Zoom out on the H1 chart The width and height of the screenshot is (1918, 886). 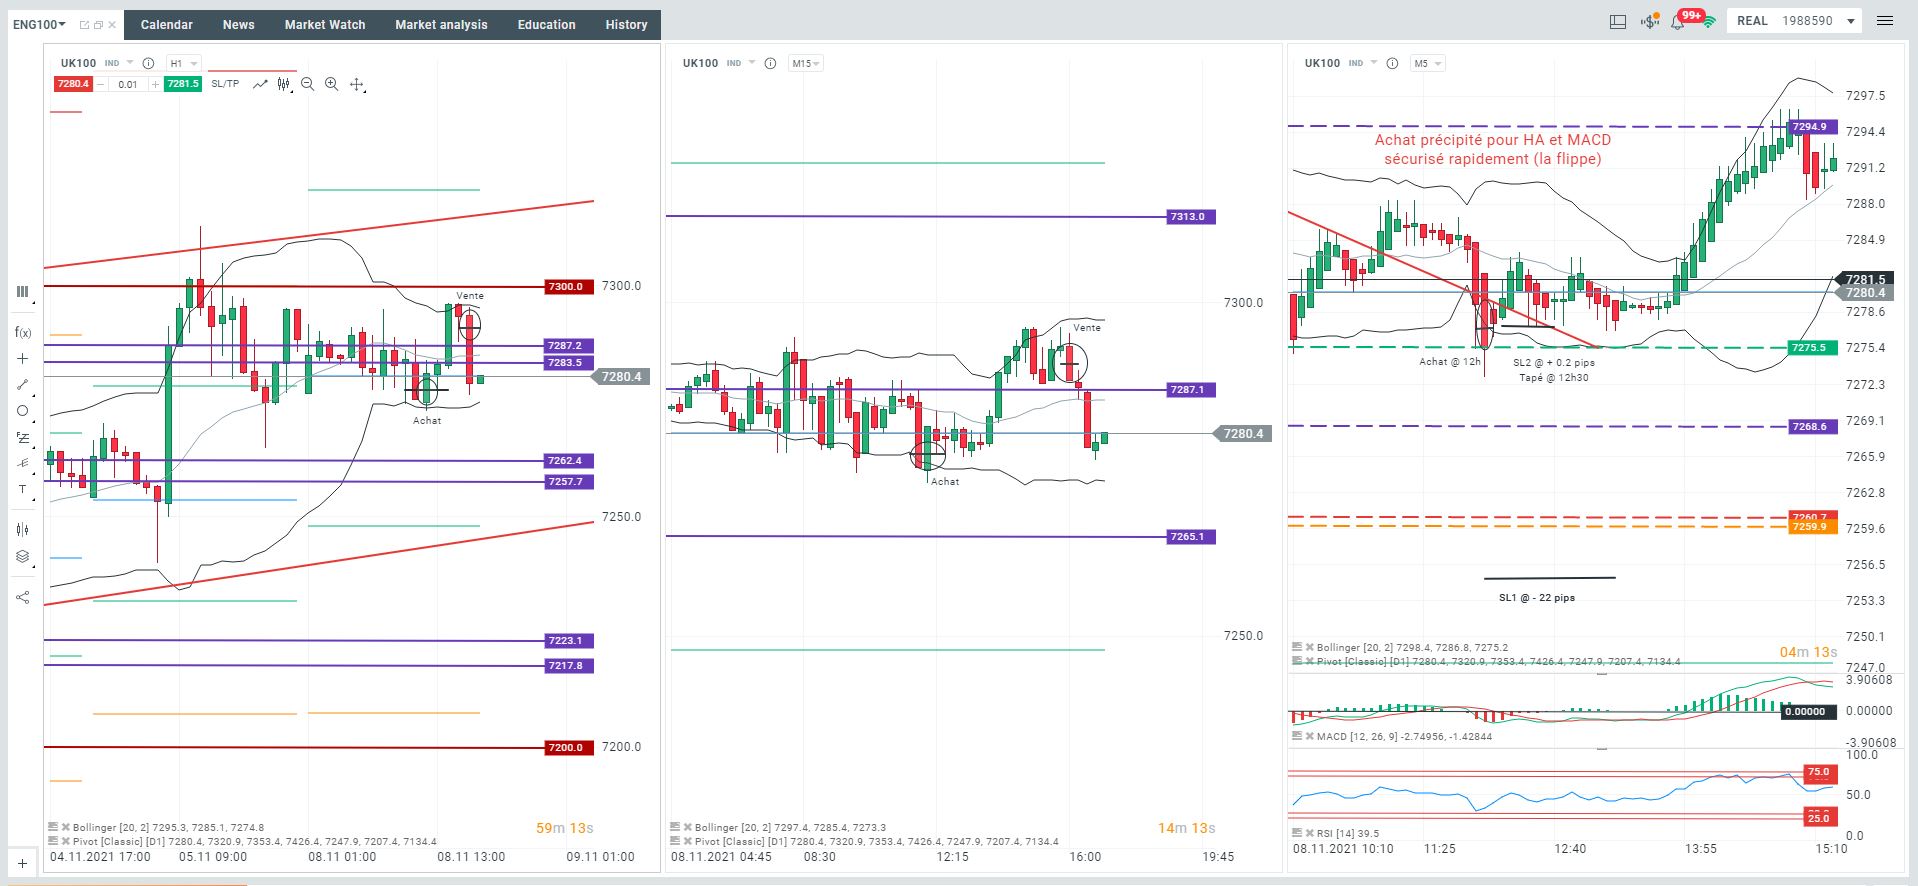[307, 84]
